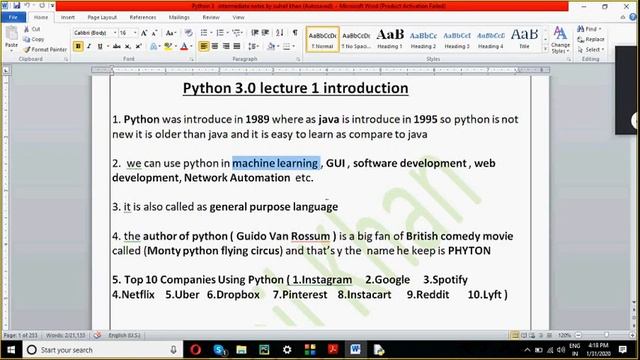Image resolution: width=640 pixels, height=360 pixels.
Task: Click the Grow Font icon
Action: point(144,33)
